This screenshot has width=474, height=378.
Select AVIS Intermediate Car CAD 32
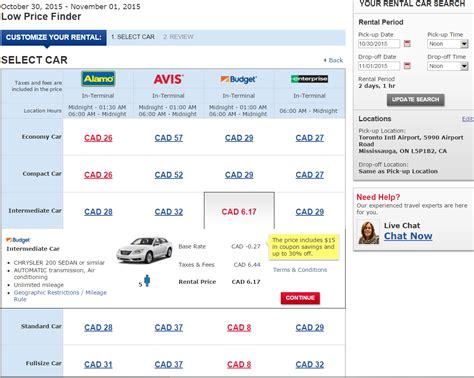click(169, 212)
